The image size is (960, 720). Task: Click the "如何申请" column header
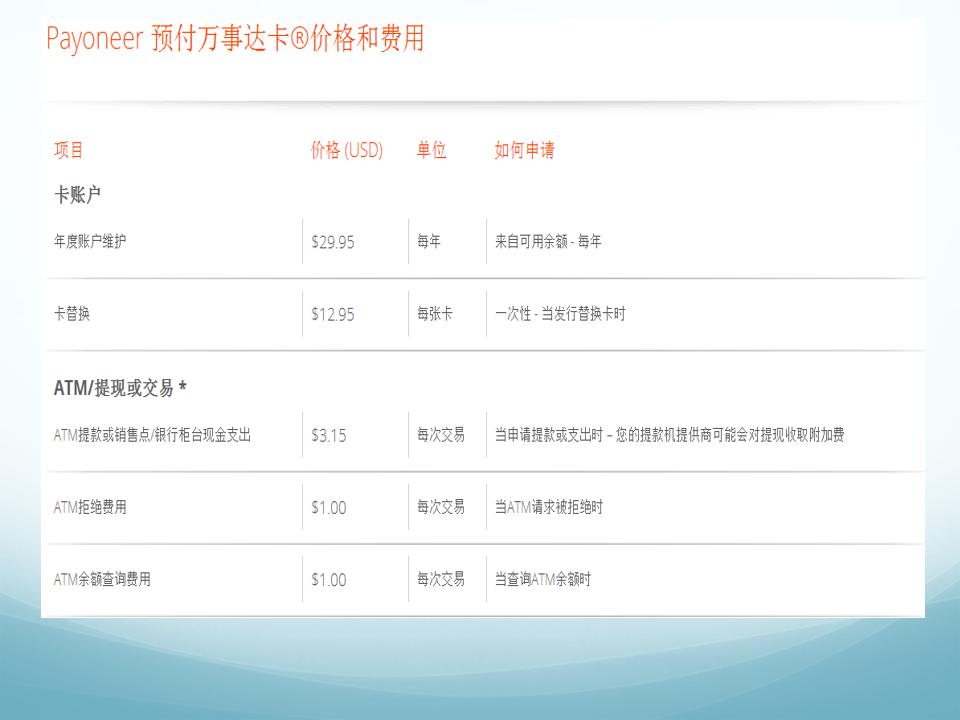[525, 150]
